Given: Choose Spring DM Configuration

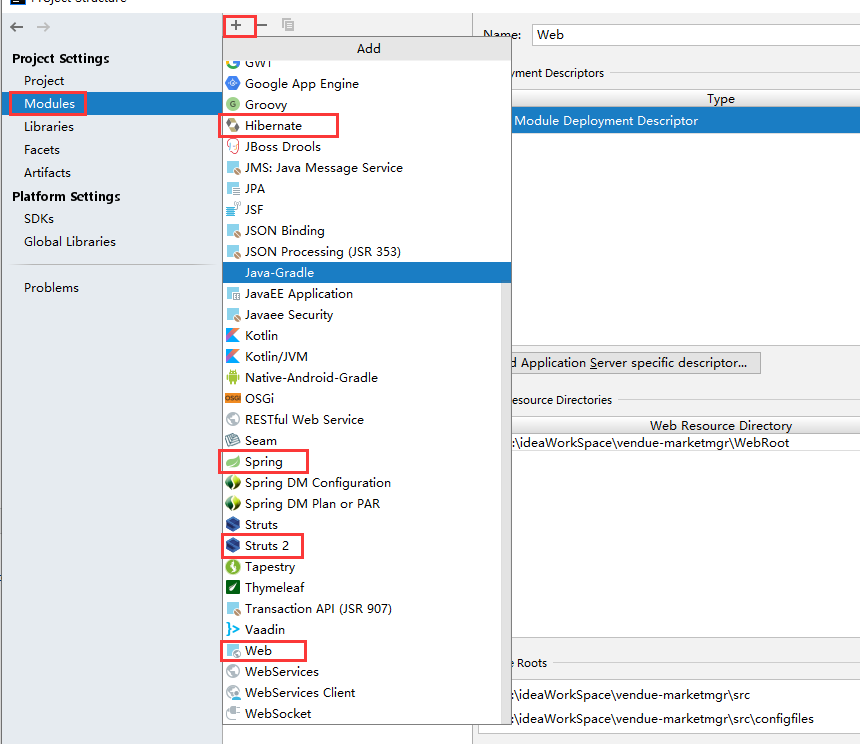Looking at the screenshot, I should tap(362, 482).
